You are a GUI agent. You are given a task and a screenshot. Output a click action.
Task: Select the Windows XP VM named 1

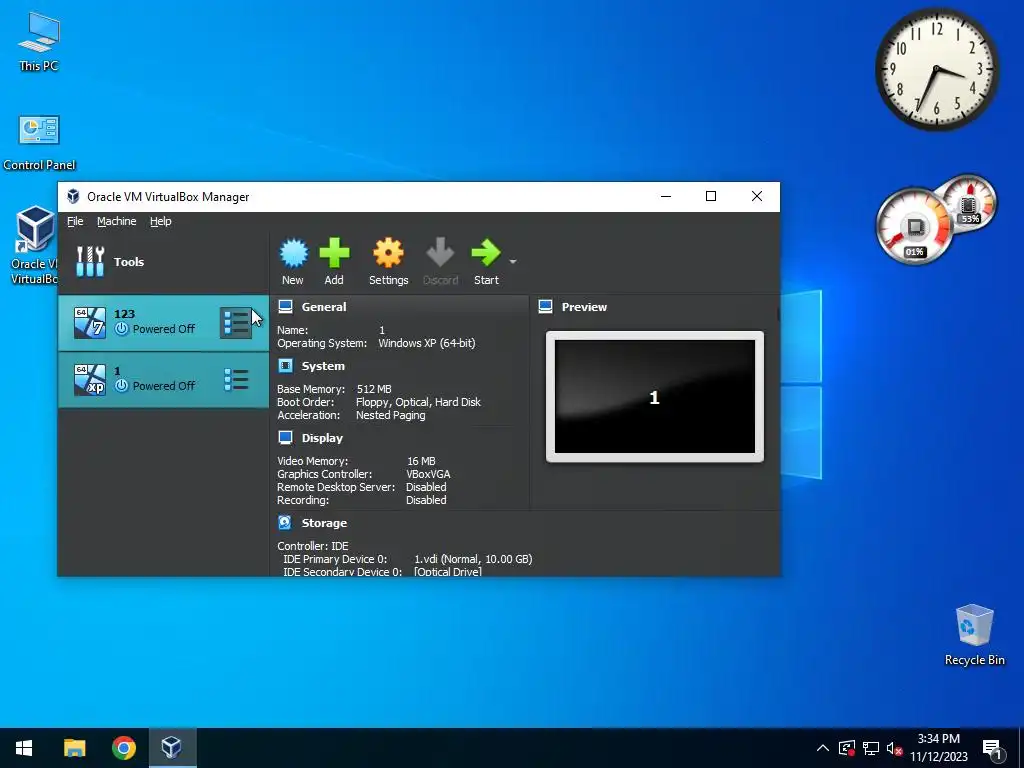[x=163, y=380]
